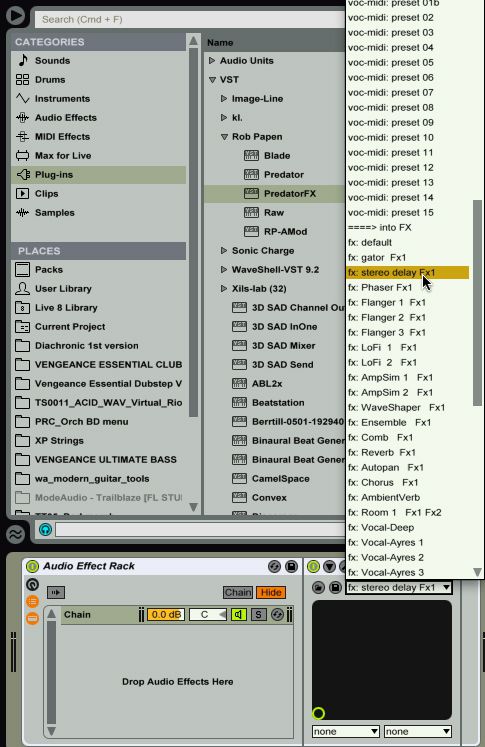Show the rack Macro controls icon
The height and width of the screenshot is (747, 485).
32,585
